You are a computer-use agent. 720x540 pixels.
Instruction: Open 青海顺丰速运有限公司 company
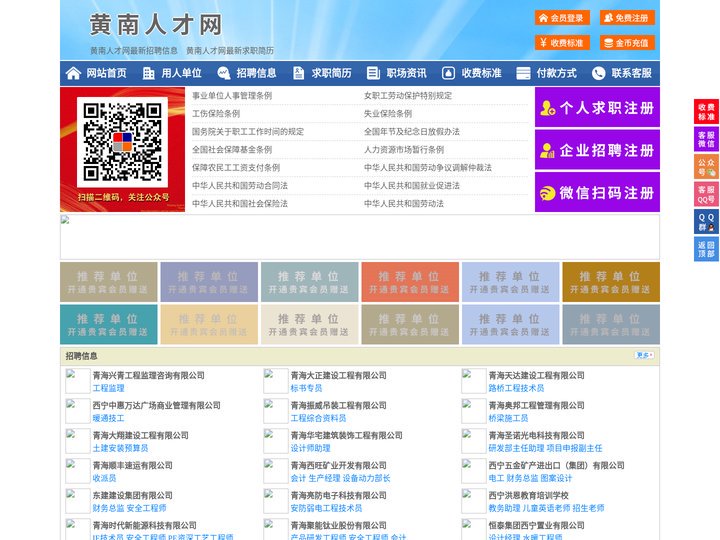(132, 466)
